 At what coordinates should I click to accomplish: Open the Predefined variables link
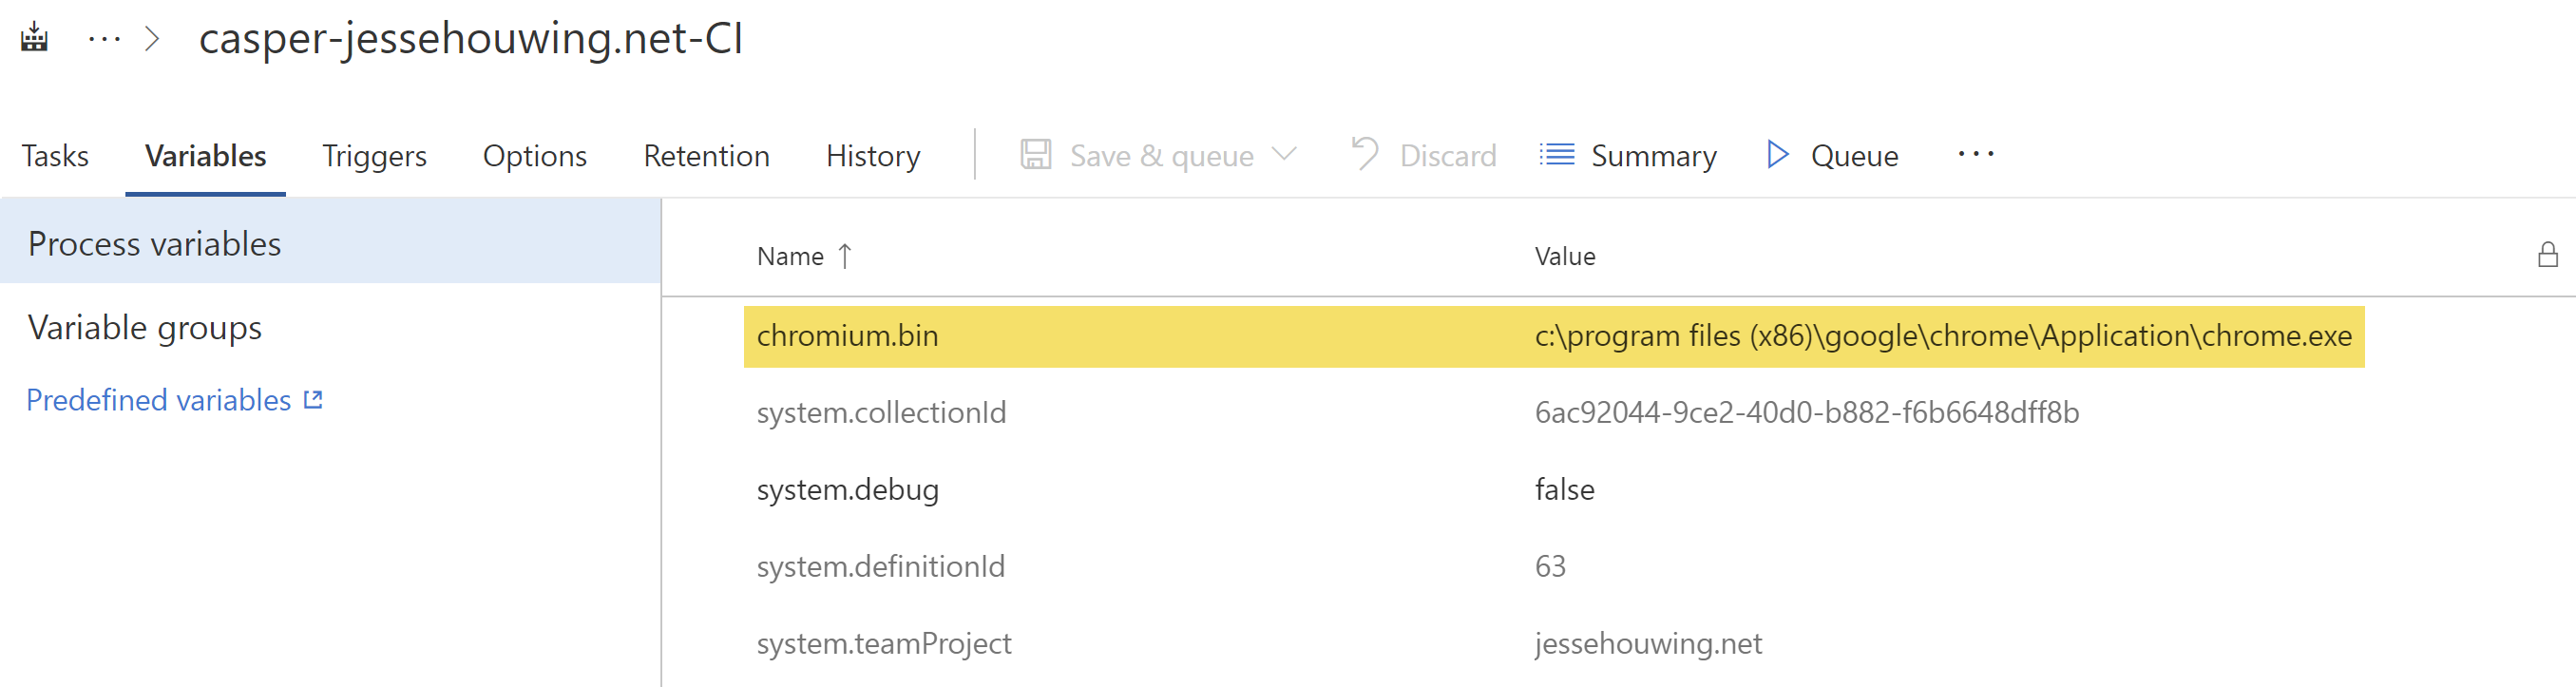[x=158, y=400]
